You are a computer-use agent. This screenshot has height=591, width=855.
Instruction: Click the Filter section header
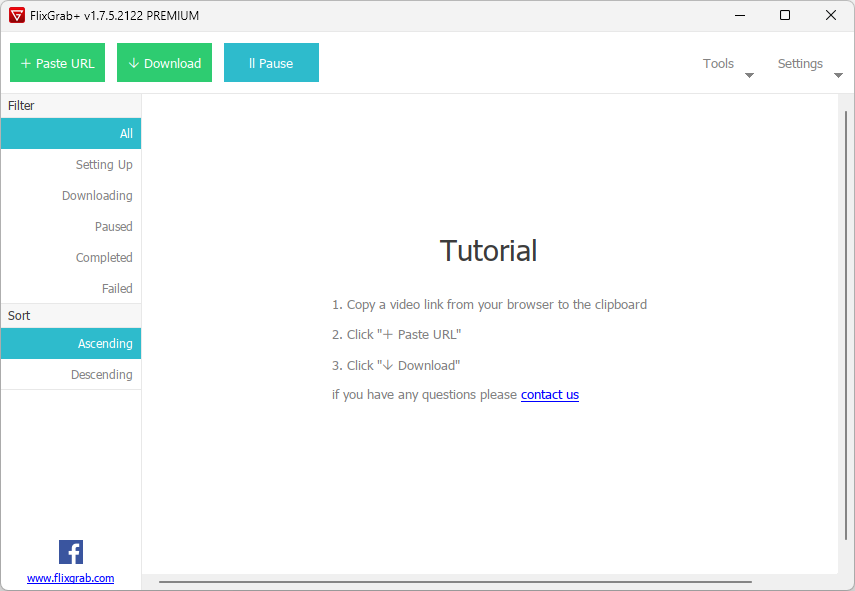click(71, 106)
